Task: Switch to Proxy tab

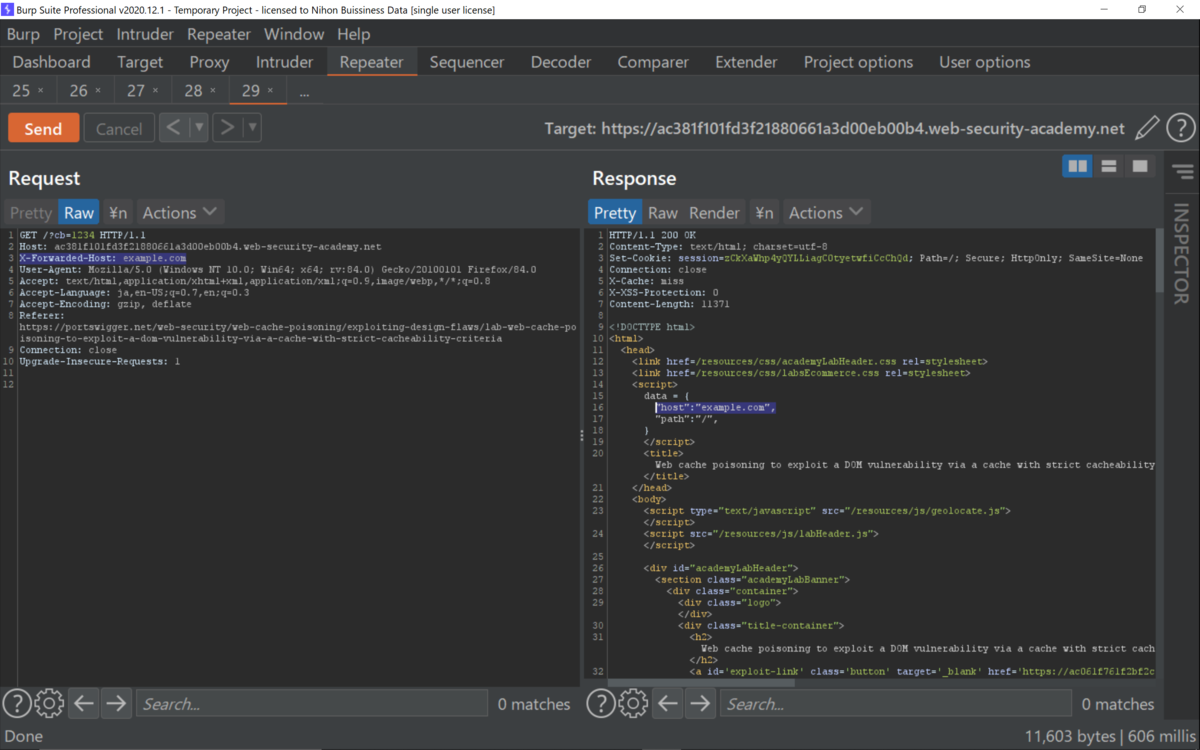Action: [x=209, y=62]
